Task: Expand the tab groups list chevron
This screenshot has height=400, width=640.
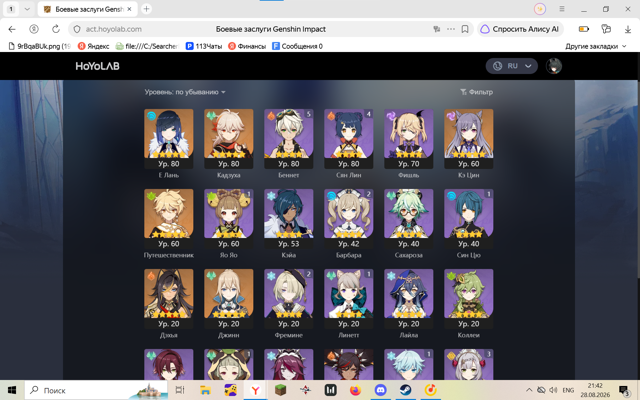Action: (27, 9)
